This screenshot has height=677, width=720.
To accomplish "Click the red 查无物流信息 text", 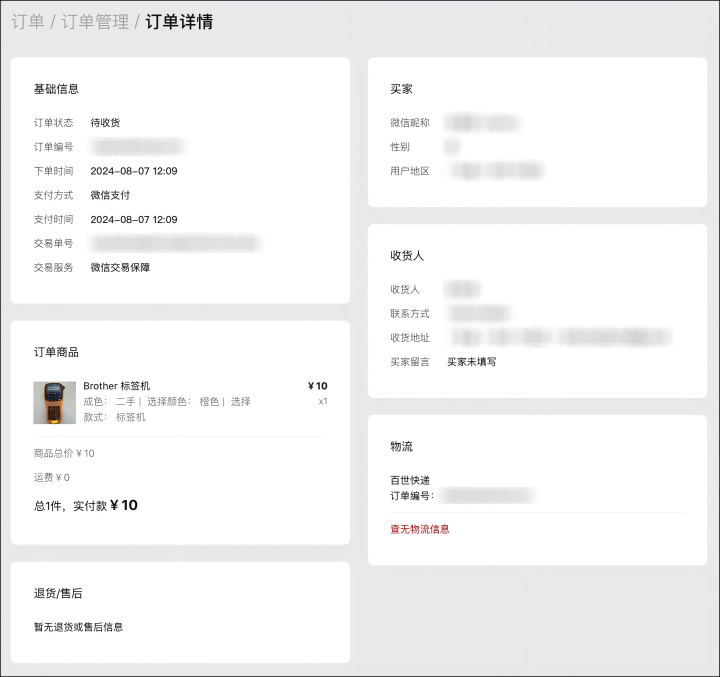I will 420,529.
